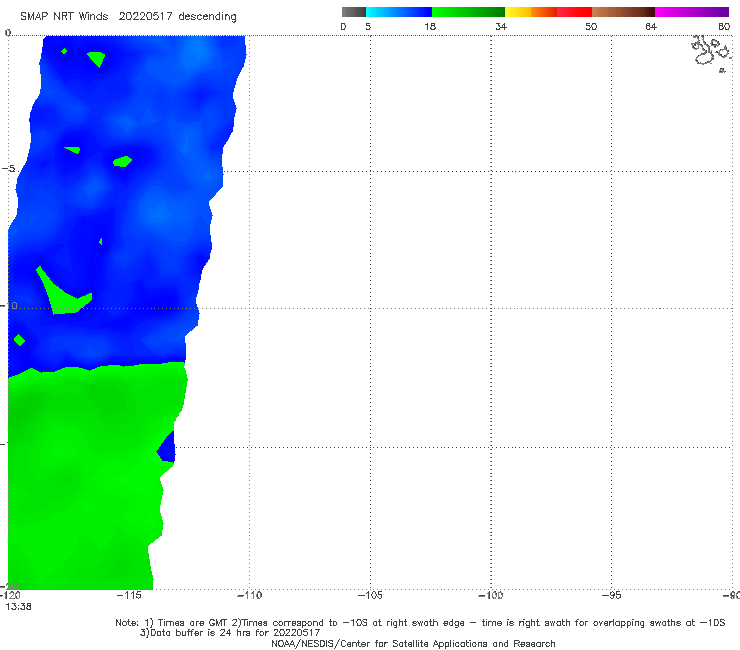Click the color bar label "64"

pos(651,27)
